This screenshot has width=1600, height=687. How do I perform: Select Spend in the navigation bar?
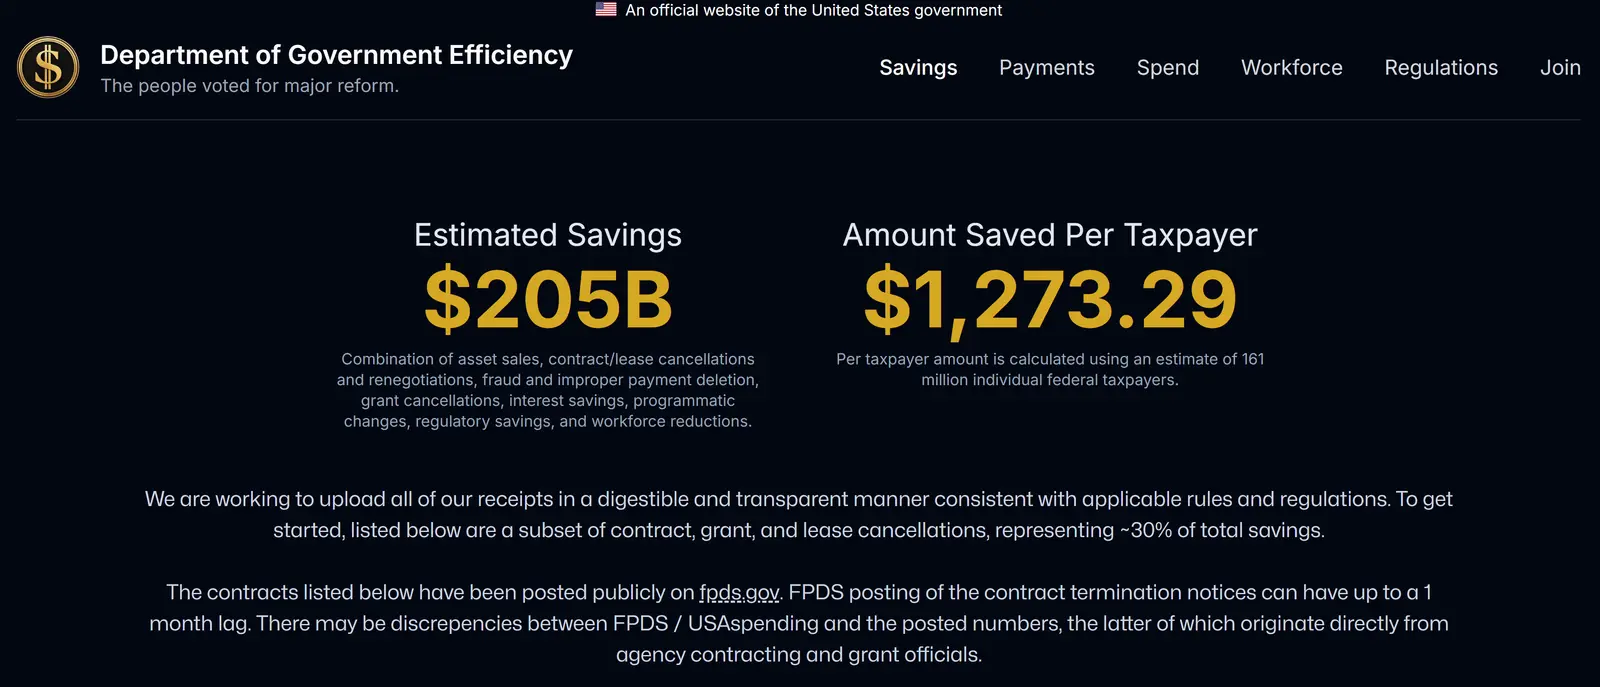tap(1167, 68)
